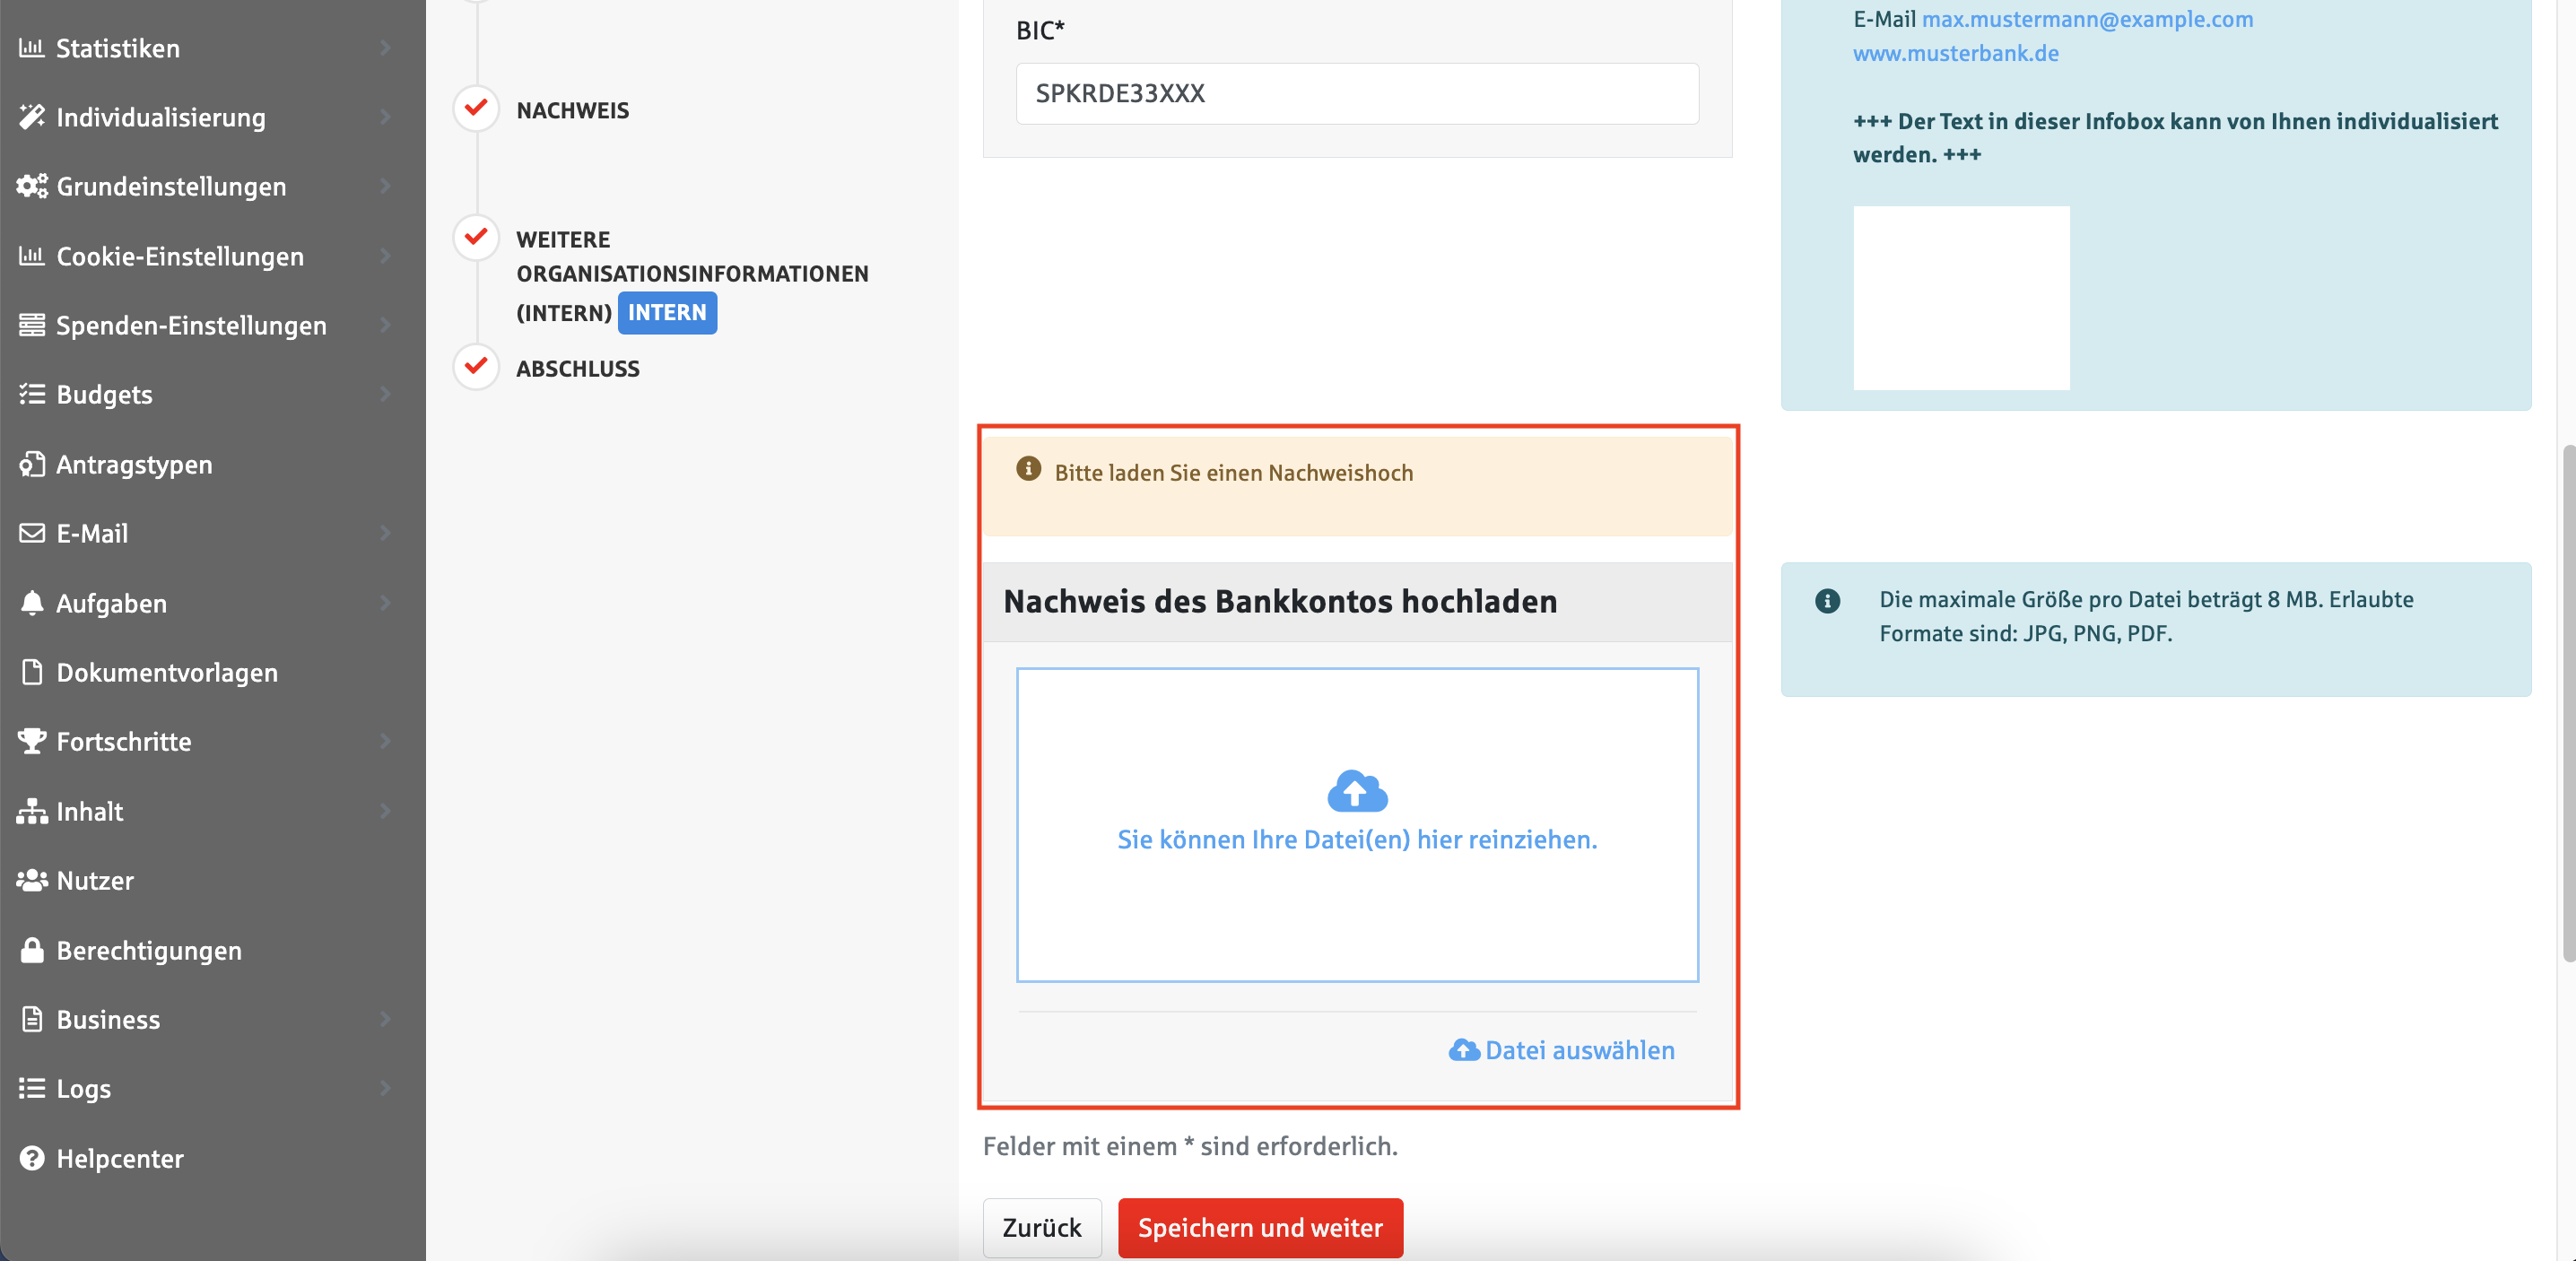Screen dimensions: 2576x1261
Task: Click the Grundeinstellungen gears icon
Action: 32,186
